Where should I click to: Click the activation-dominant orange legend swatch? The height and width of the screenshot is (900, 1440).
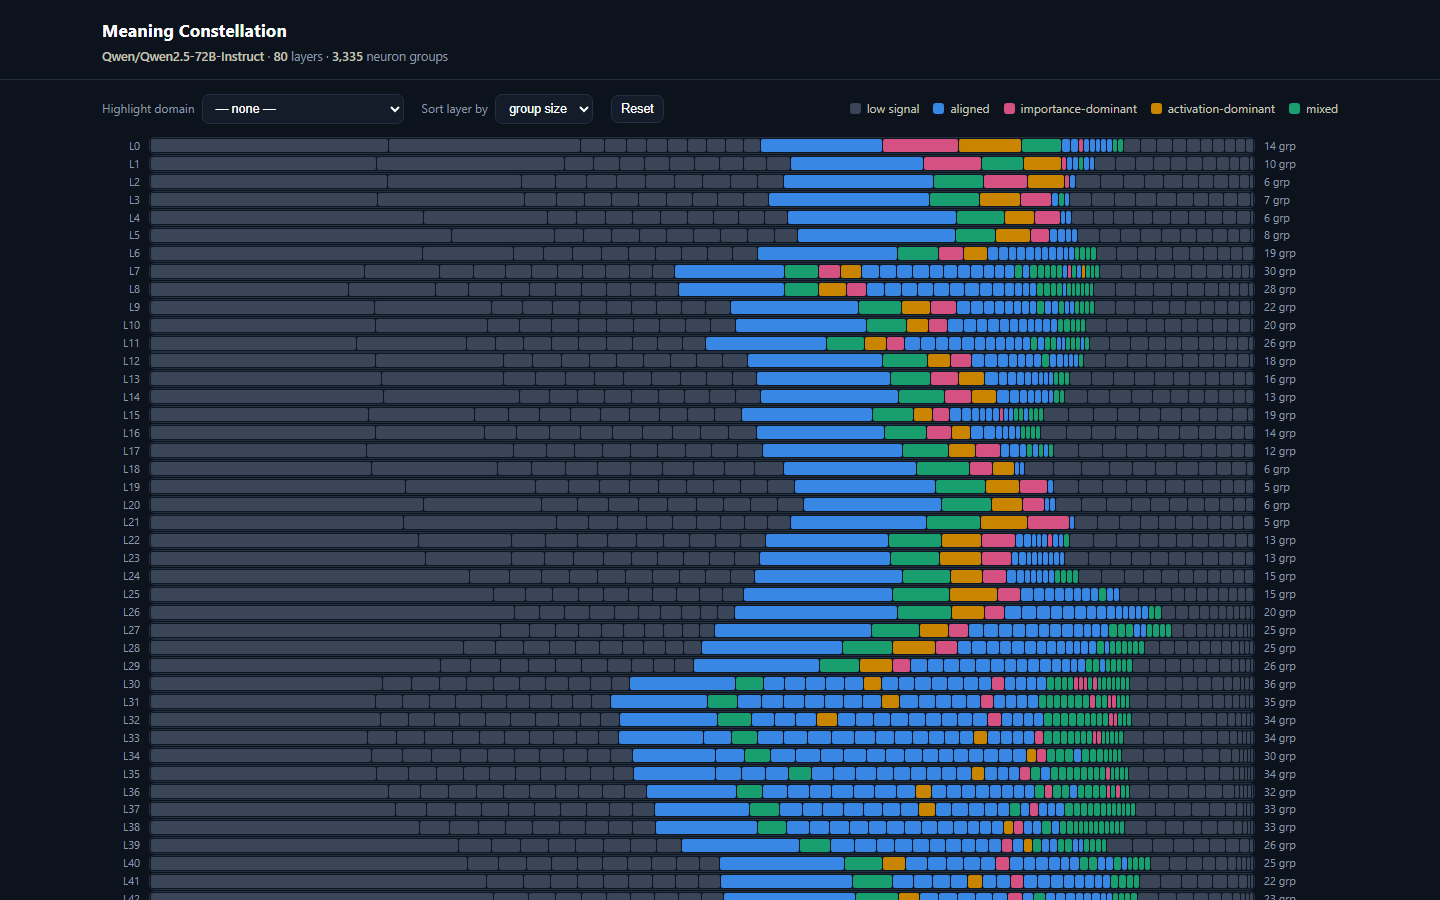coord(1156,109)
